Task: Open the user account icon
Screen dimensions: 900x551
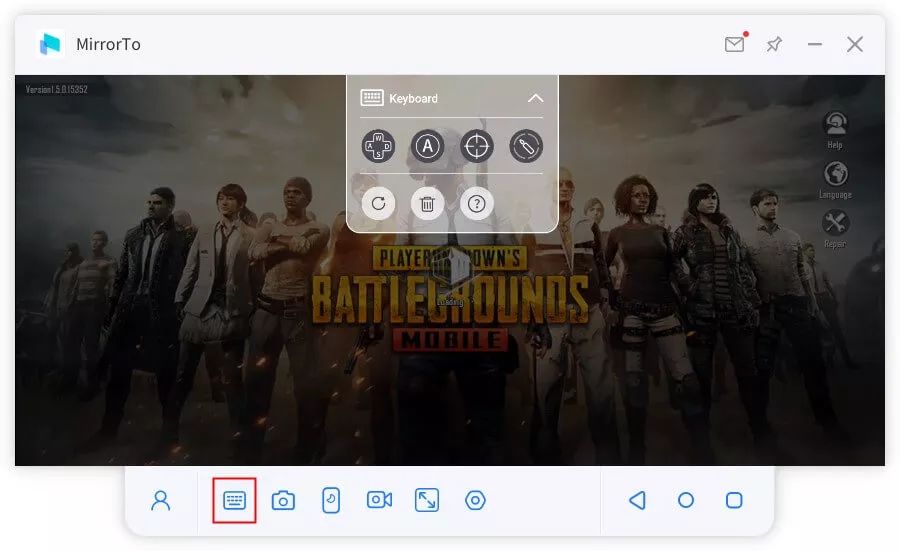Action: [161, 500]
